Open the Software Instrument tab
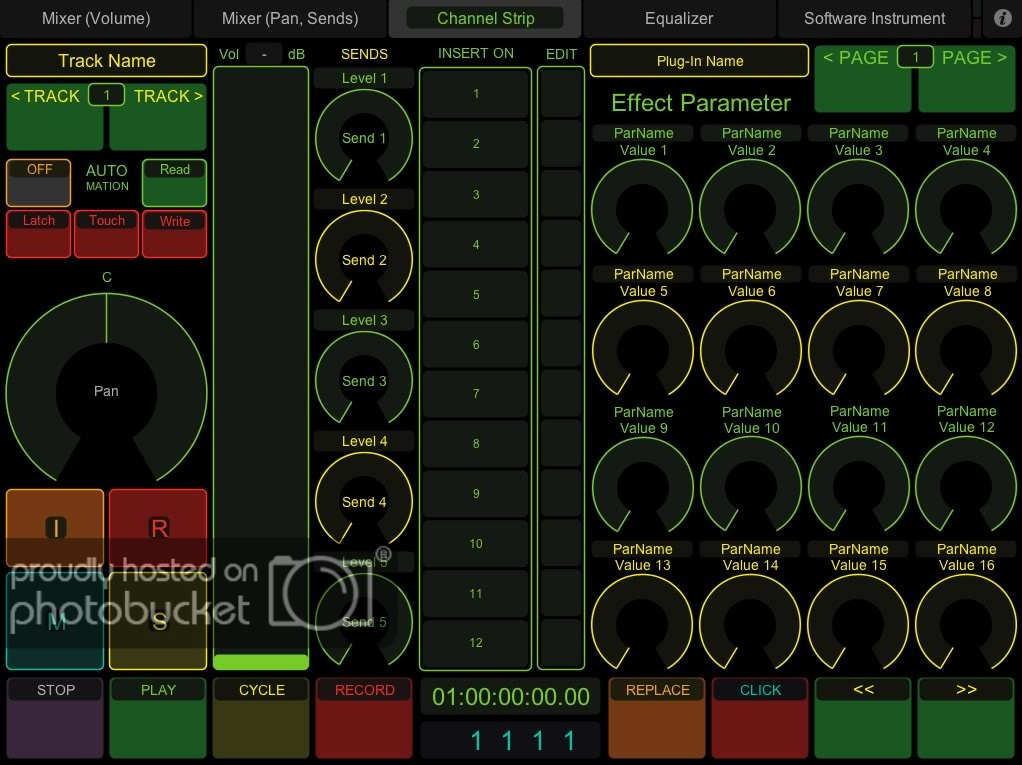This screenshot has height=765, width=1022. (x=874, y=19)
